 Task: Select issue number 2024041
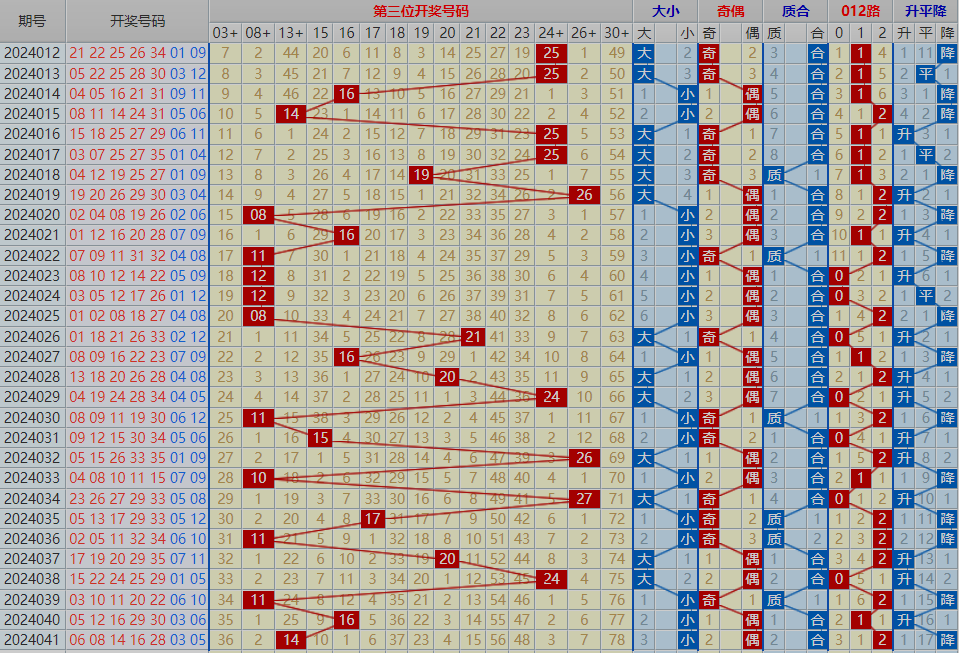[32, 640]
